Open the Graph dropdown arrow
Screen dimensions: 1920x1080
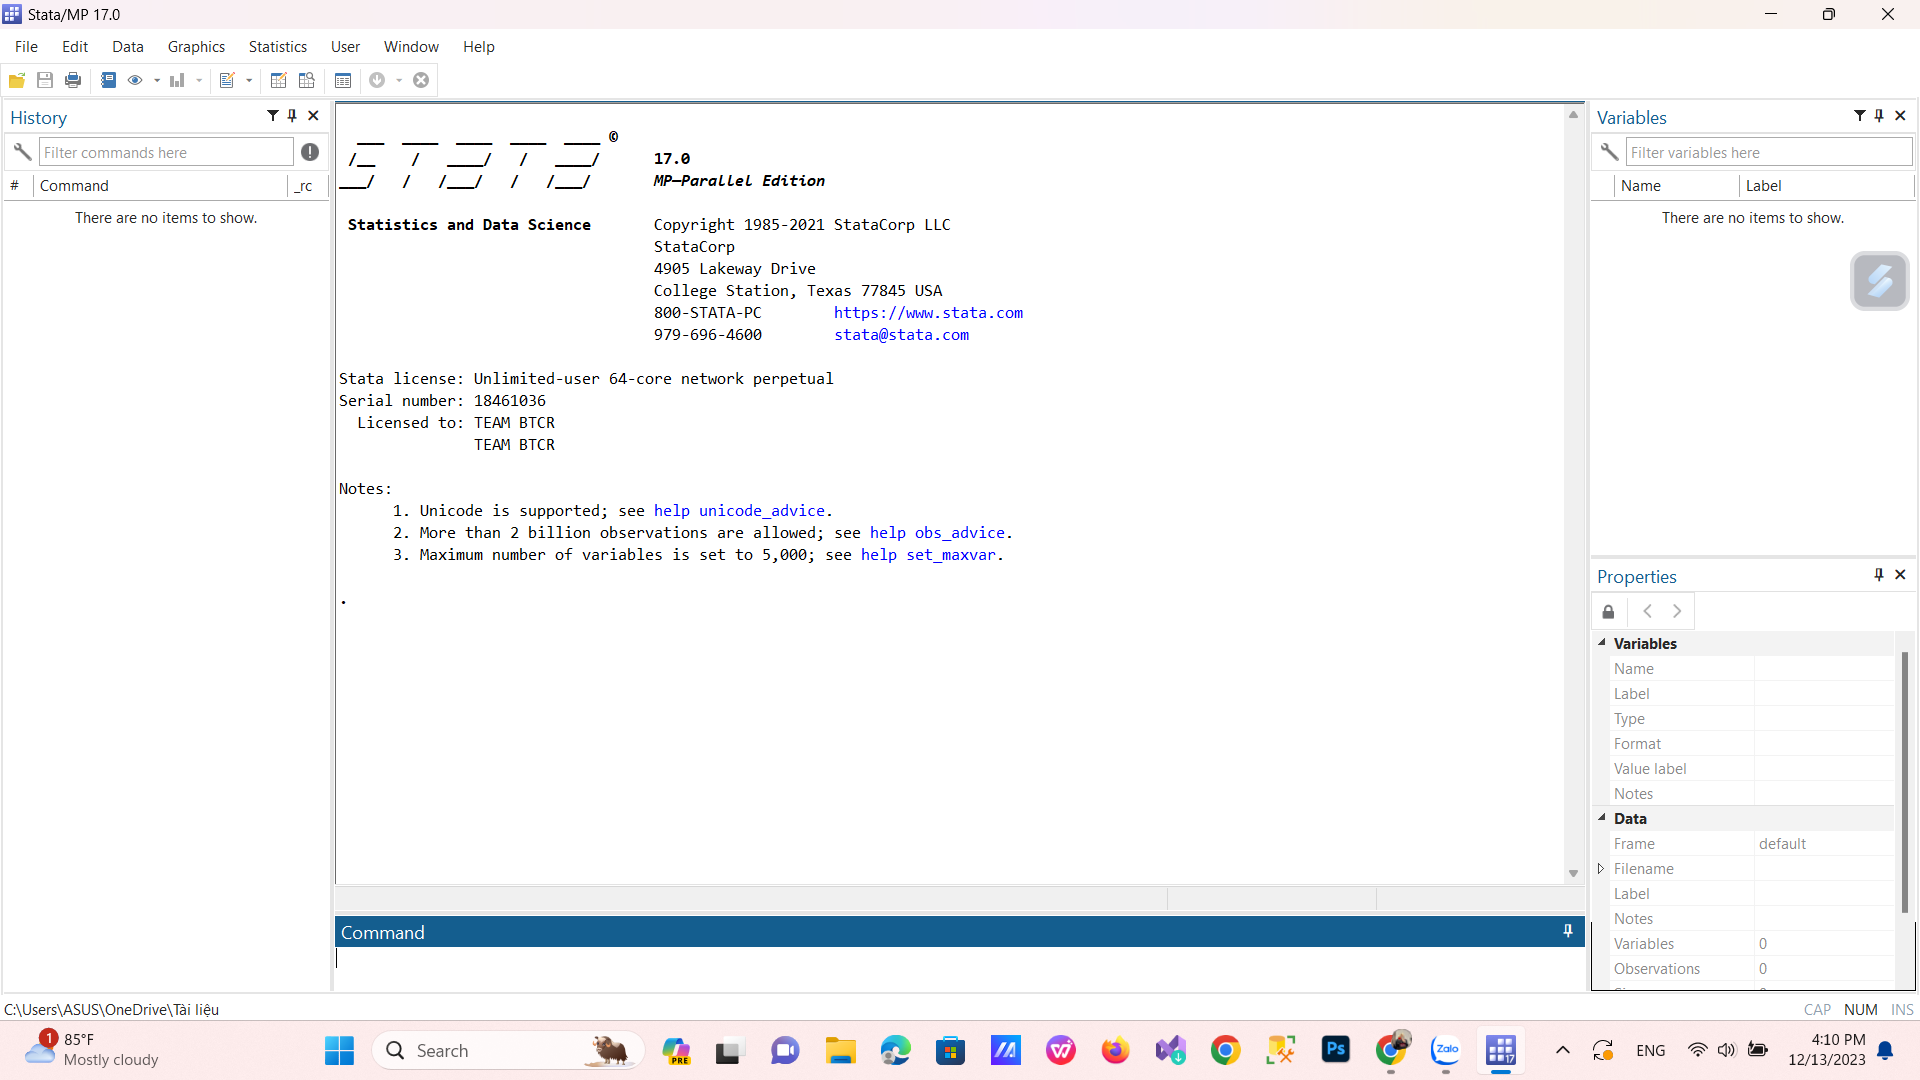199,81
